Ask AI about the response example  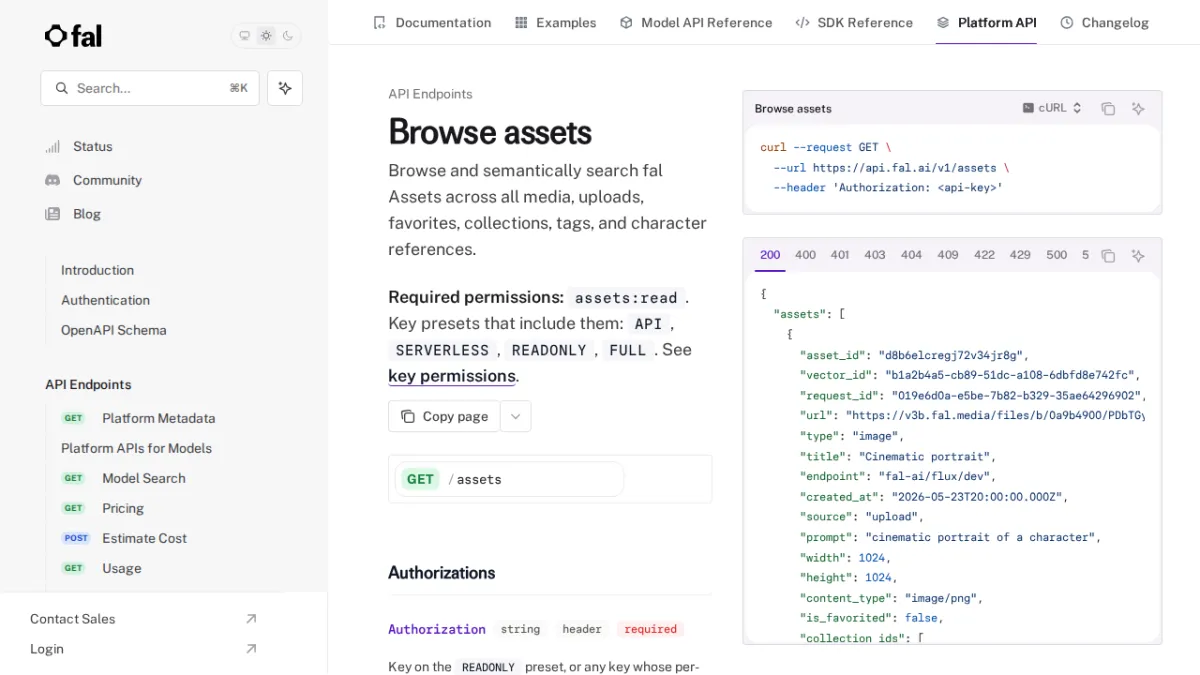point(1138,256)
